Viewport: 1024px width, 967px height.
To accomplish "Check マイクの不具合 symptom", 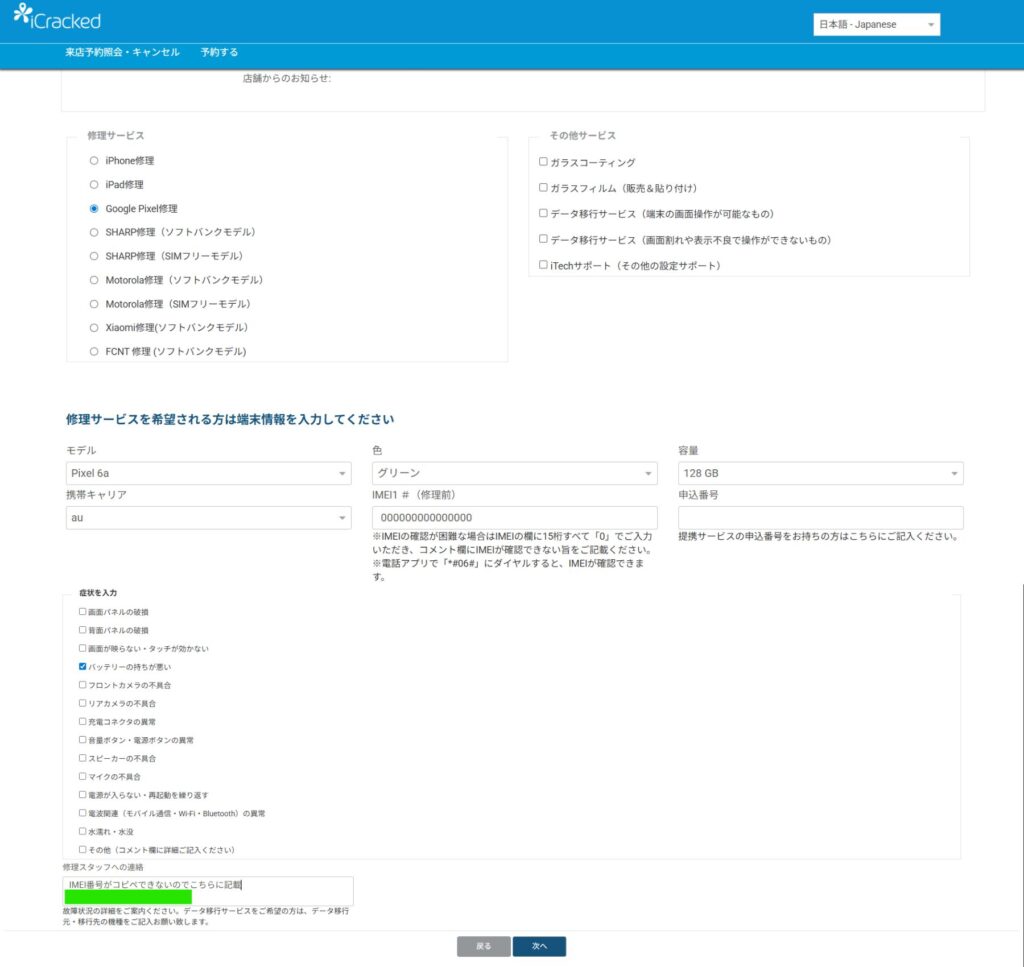I will pos(82,776).
